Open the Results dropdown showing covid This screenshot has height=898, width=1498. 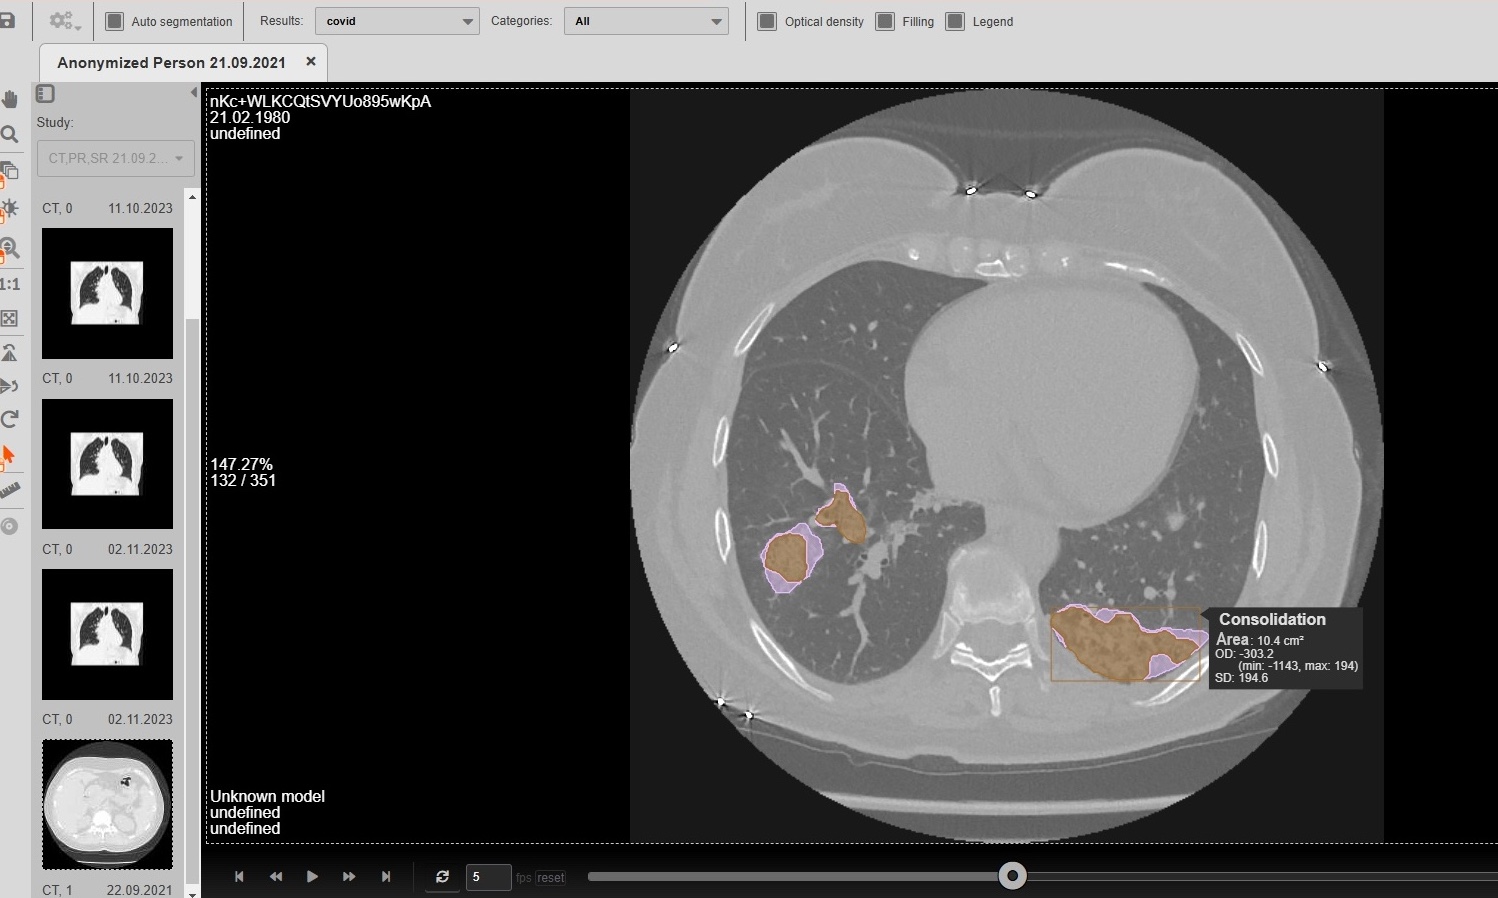click(x=397, y=21)
